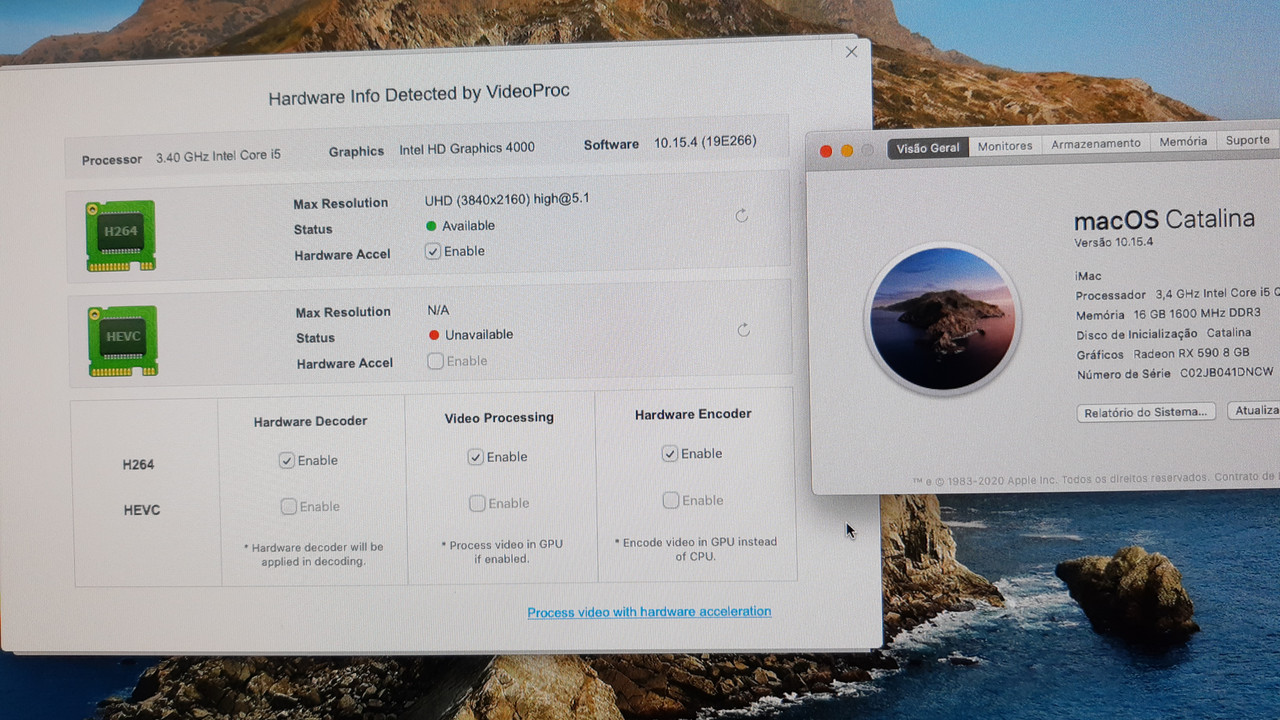
Task: Click the Disco de Inicialização Catalina text
Action: 1164,334
